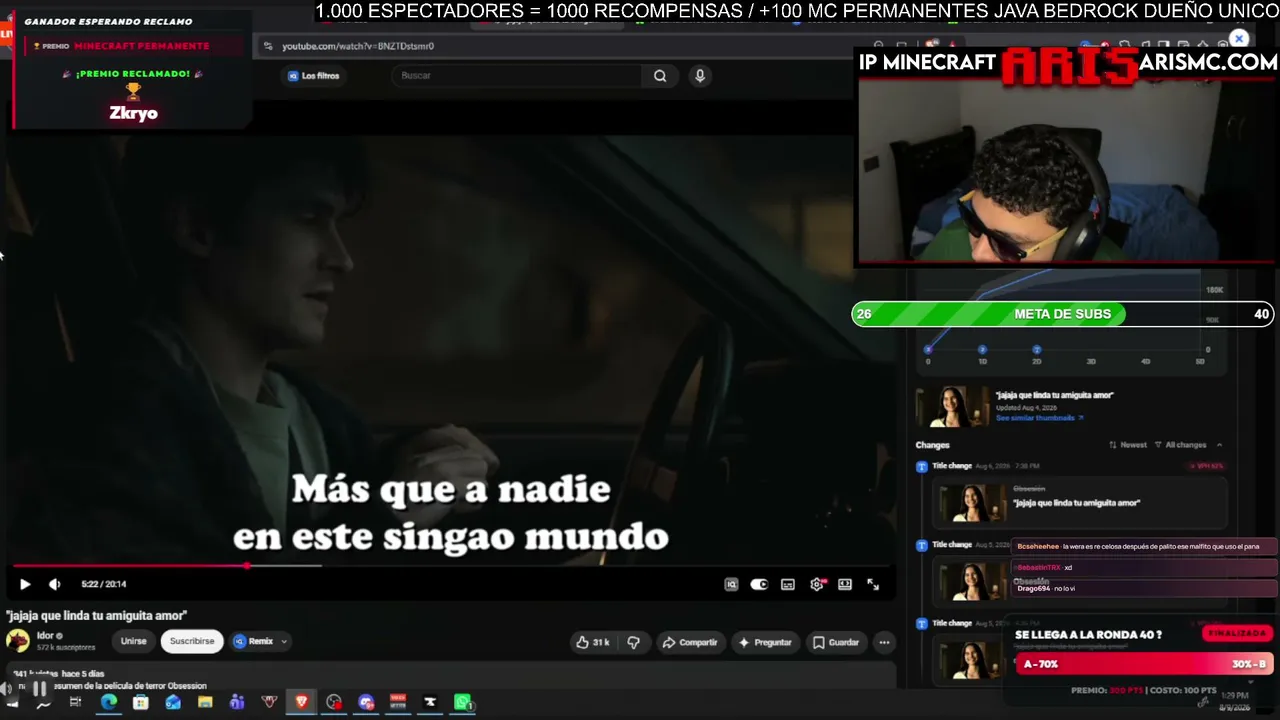
Task: Open the Idor channel avatar
Action: coord(18,641)
